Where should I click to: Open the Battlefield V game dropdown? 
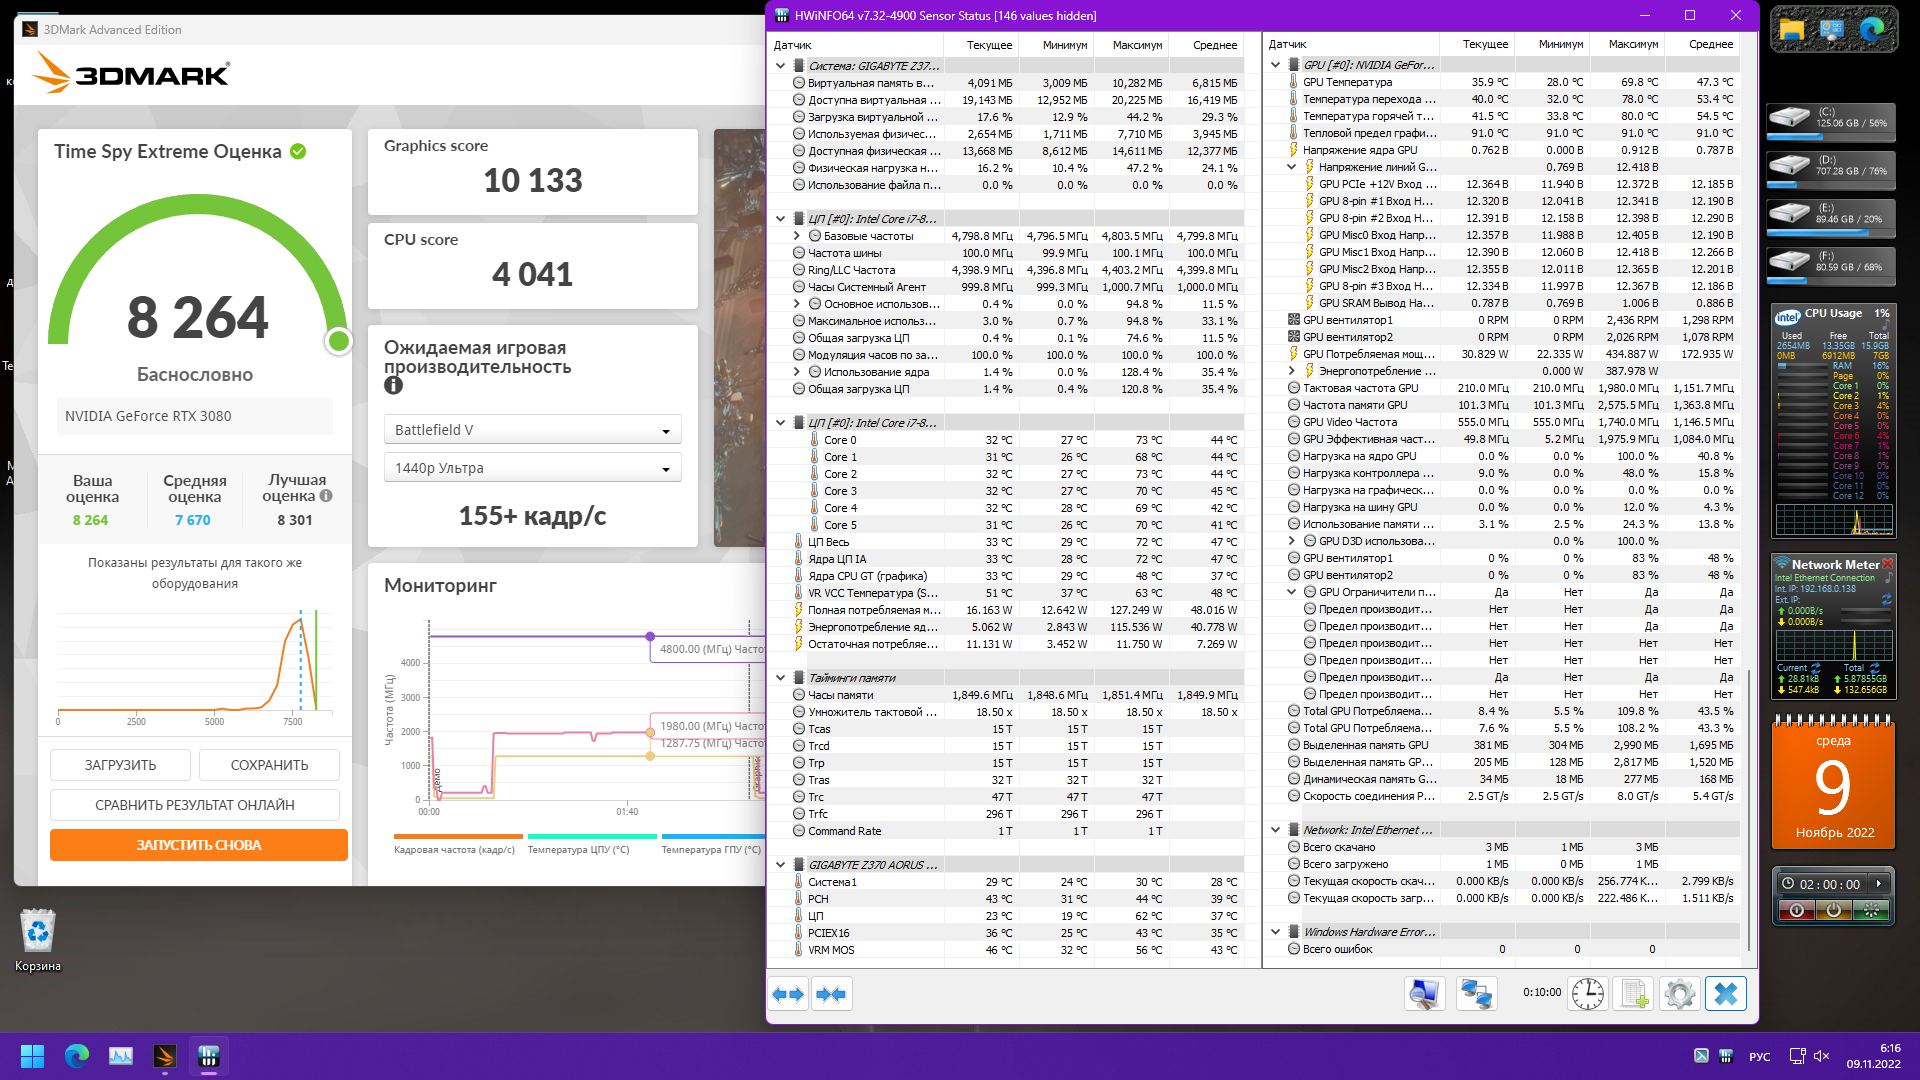tap(532, 430)
